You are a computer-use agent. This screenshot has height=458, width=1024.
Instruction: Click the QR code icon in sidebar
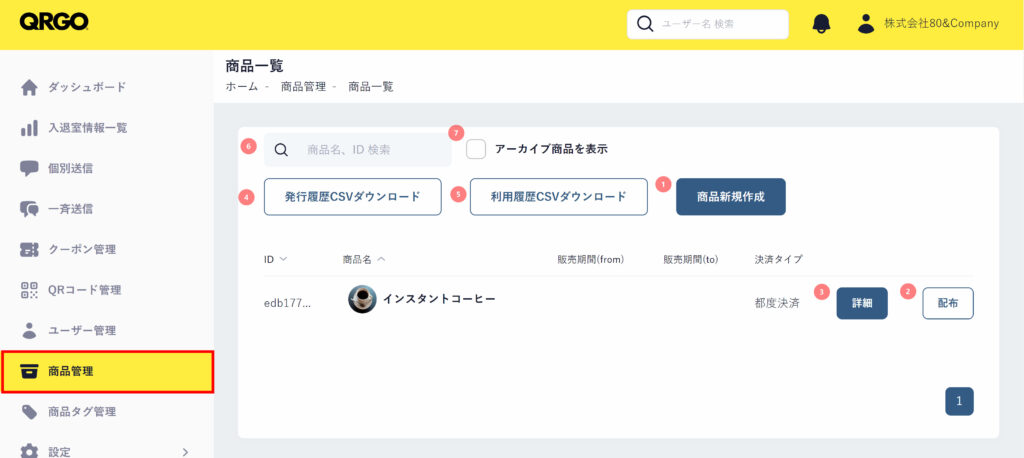[29, 290]
